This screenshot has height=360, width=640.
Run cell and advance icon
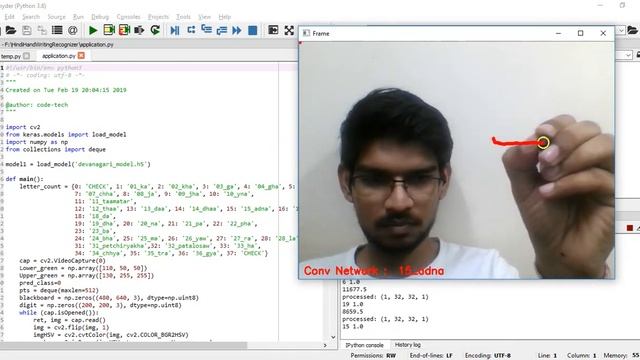[124, 30]
